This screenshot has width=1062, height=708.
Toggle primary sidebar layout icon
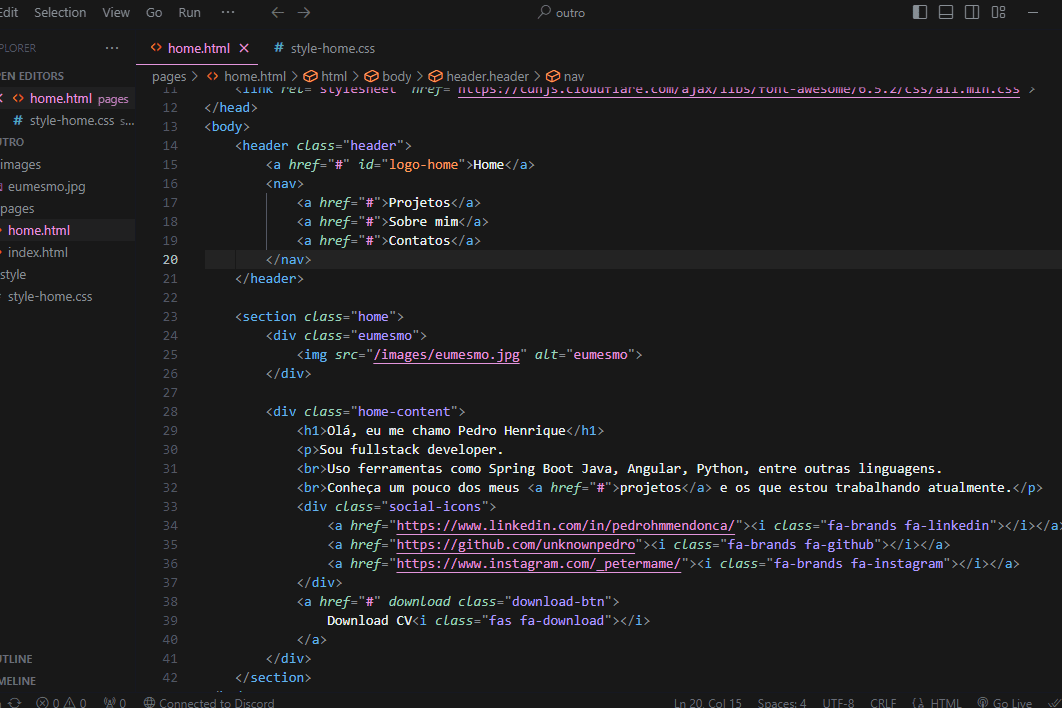(x=920, y=12)
